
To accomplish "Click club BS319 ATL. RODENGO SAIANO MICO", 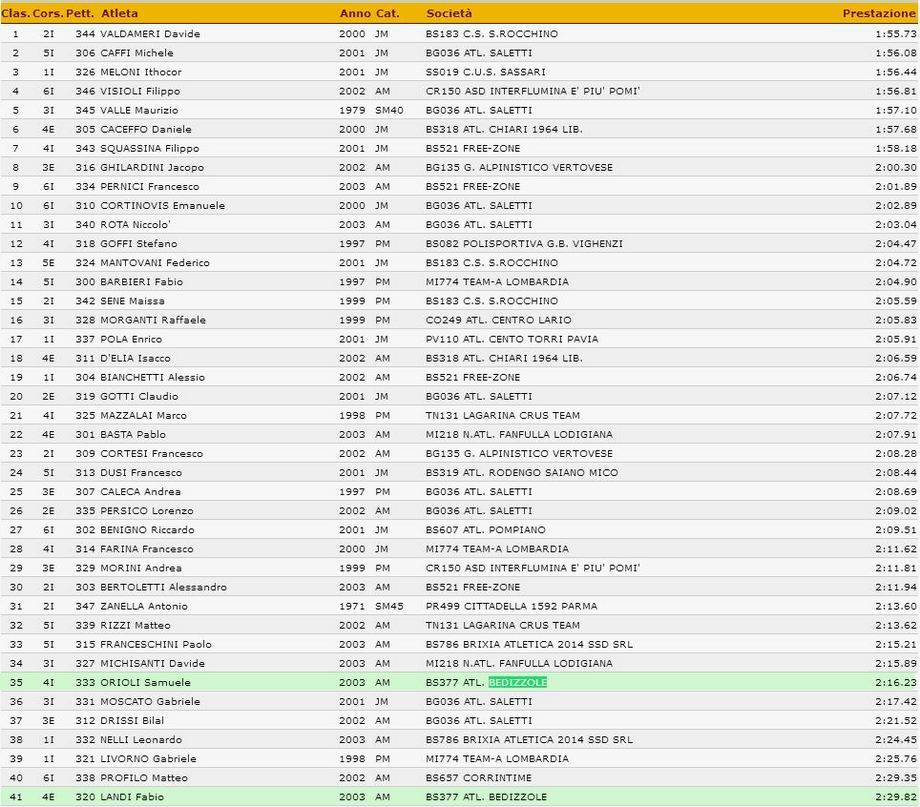I will [522, 472].
